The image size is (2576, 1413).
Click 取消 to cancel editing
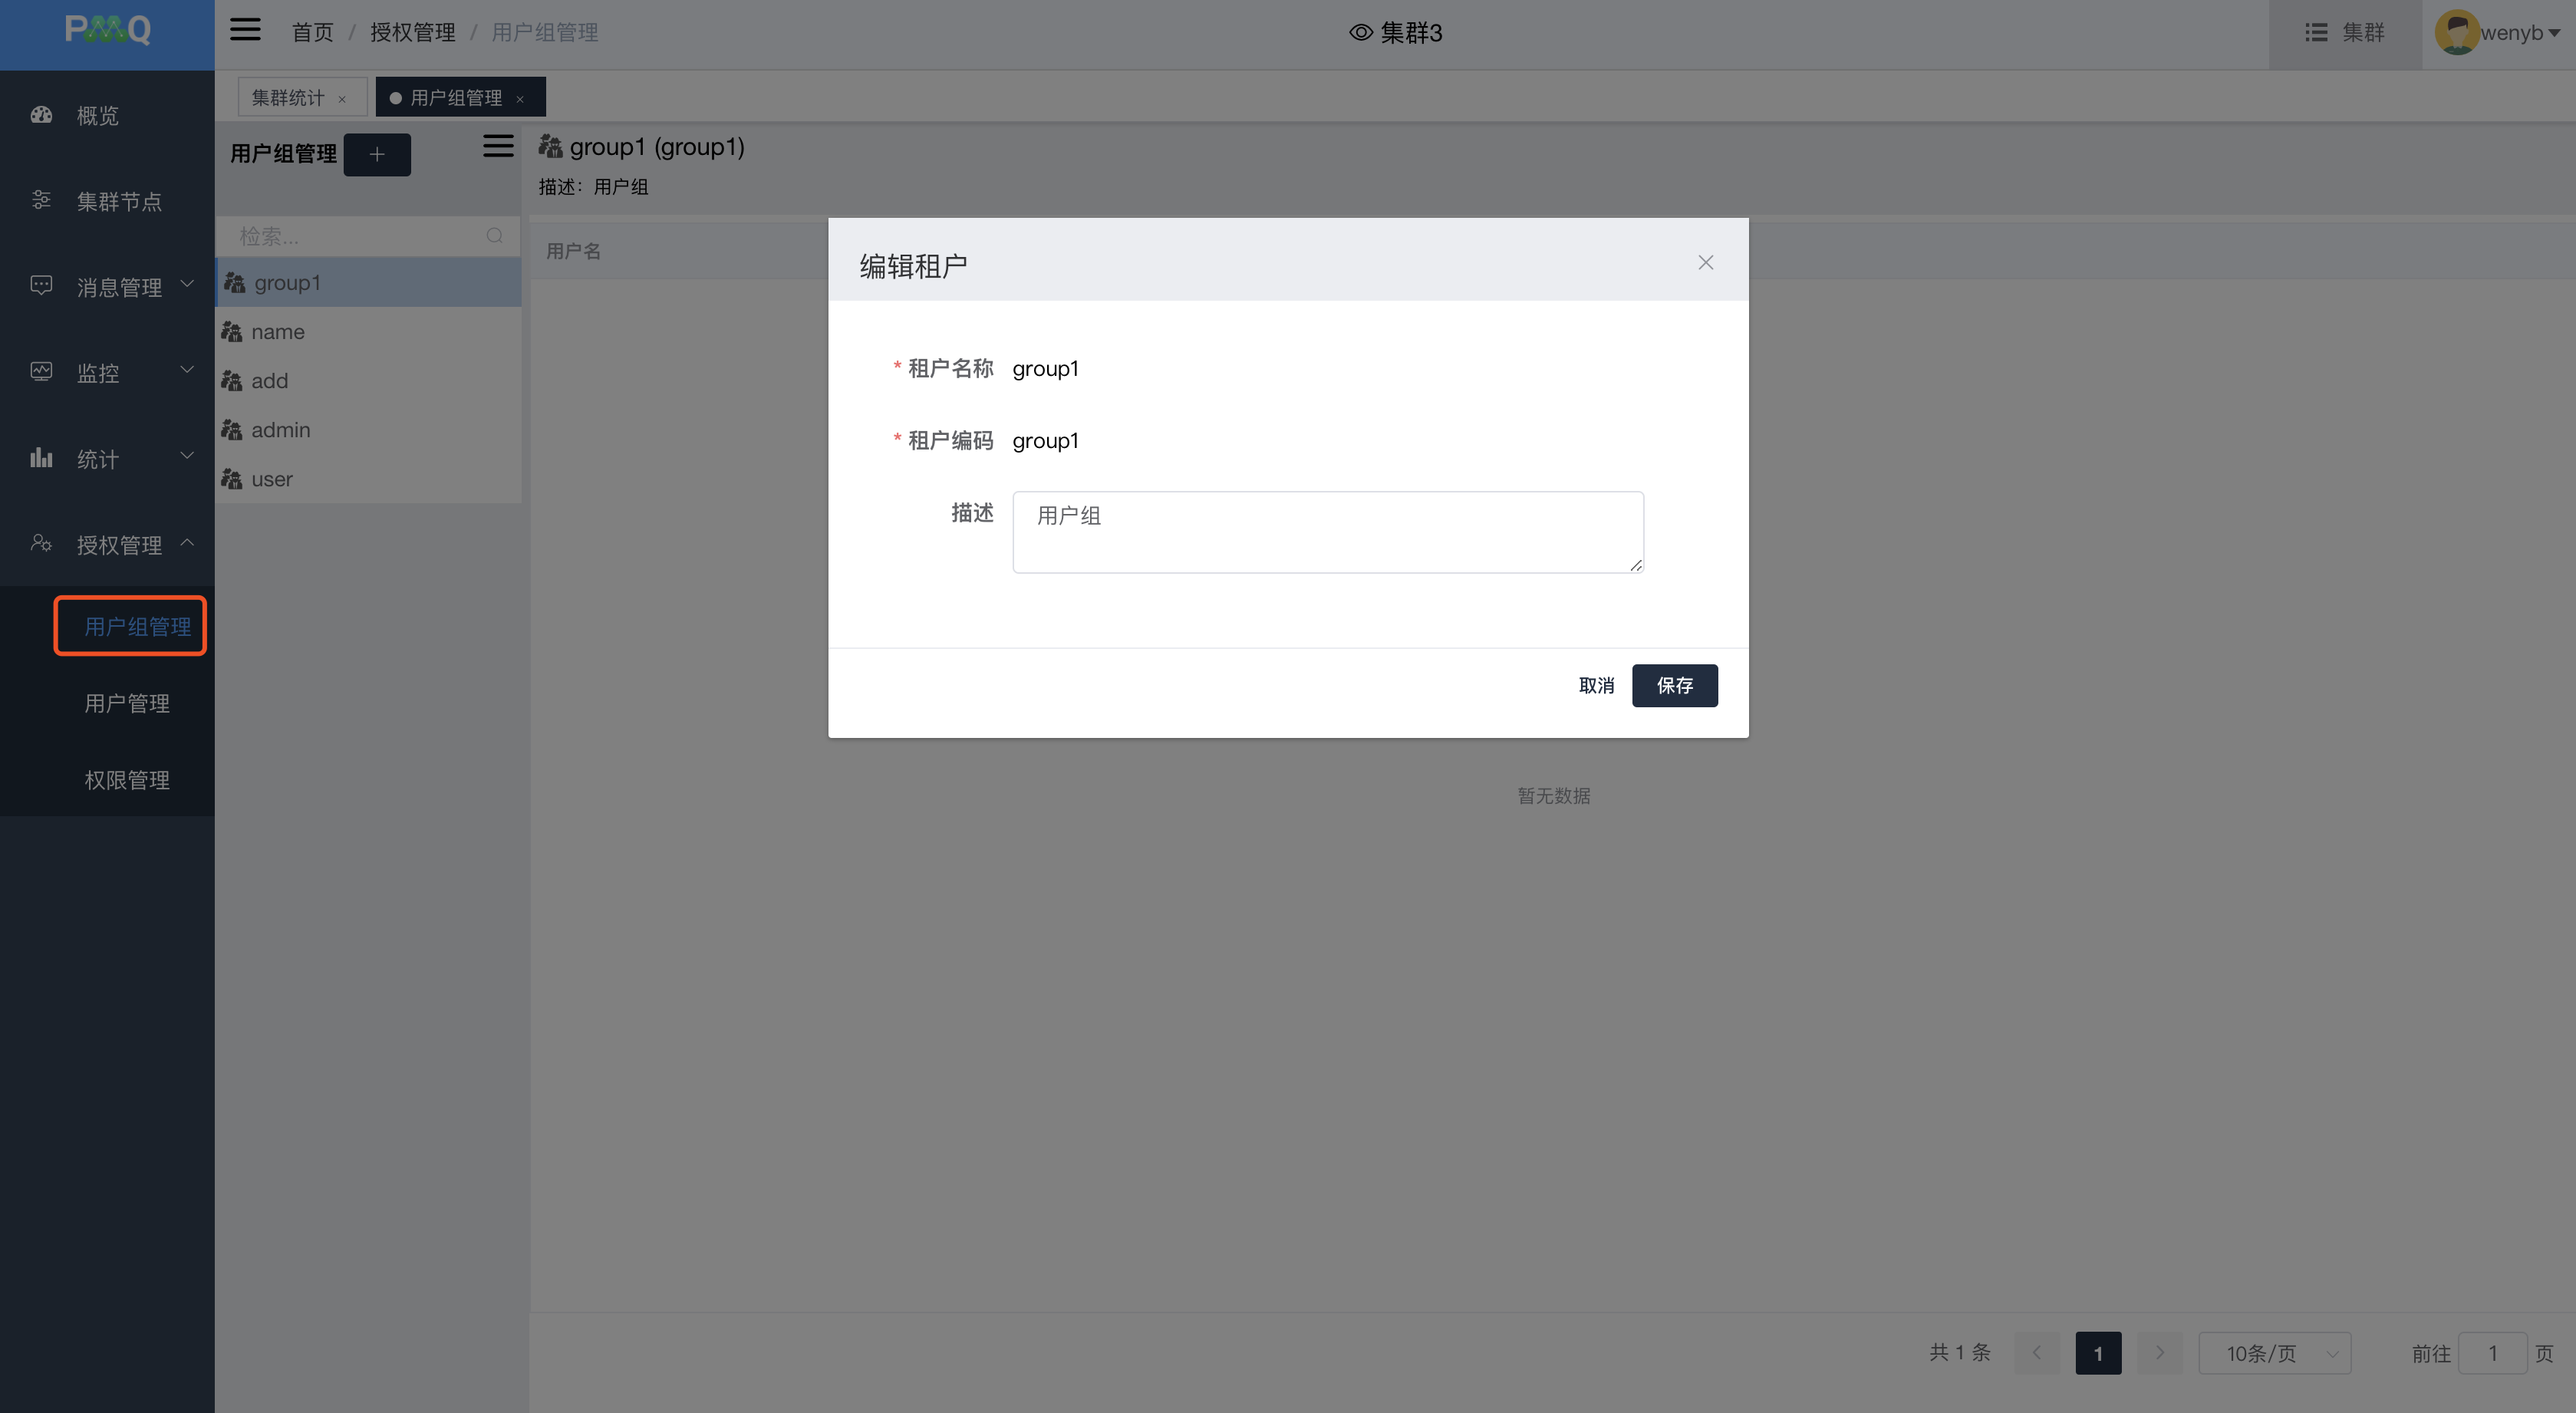click(1596, 685)
